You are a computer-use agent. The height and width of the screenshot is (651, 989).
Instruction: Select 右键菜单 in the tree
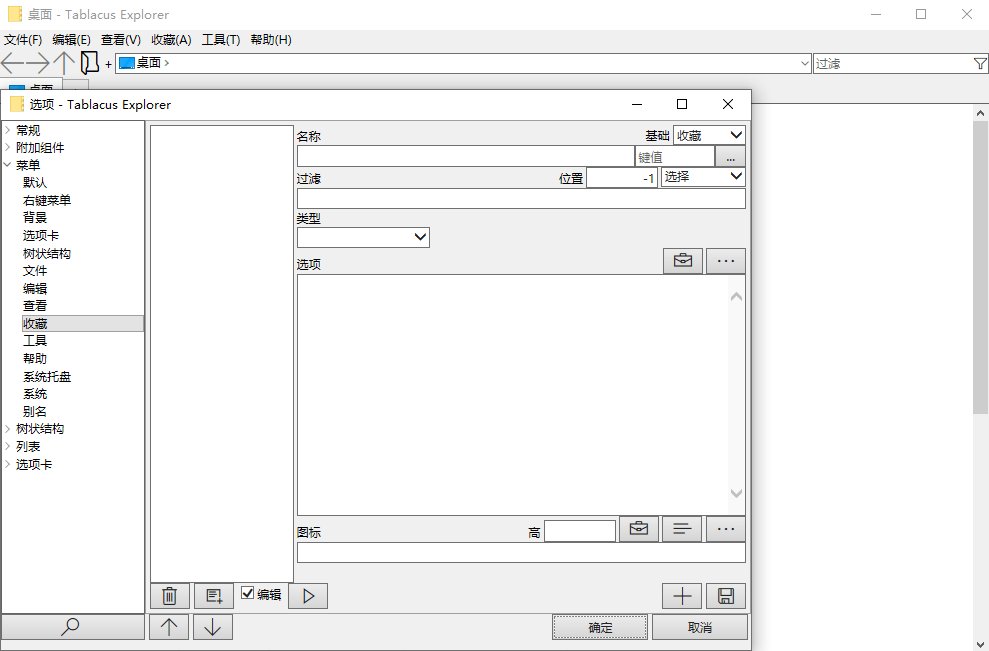click(x=47, y=200)
